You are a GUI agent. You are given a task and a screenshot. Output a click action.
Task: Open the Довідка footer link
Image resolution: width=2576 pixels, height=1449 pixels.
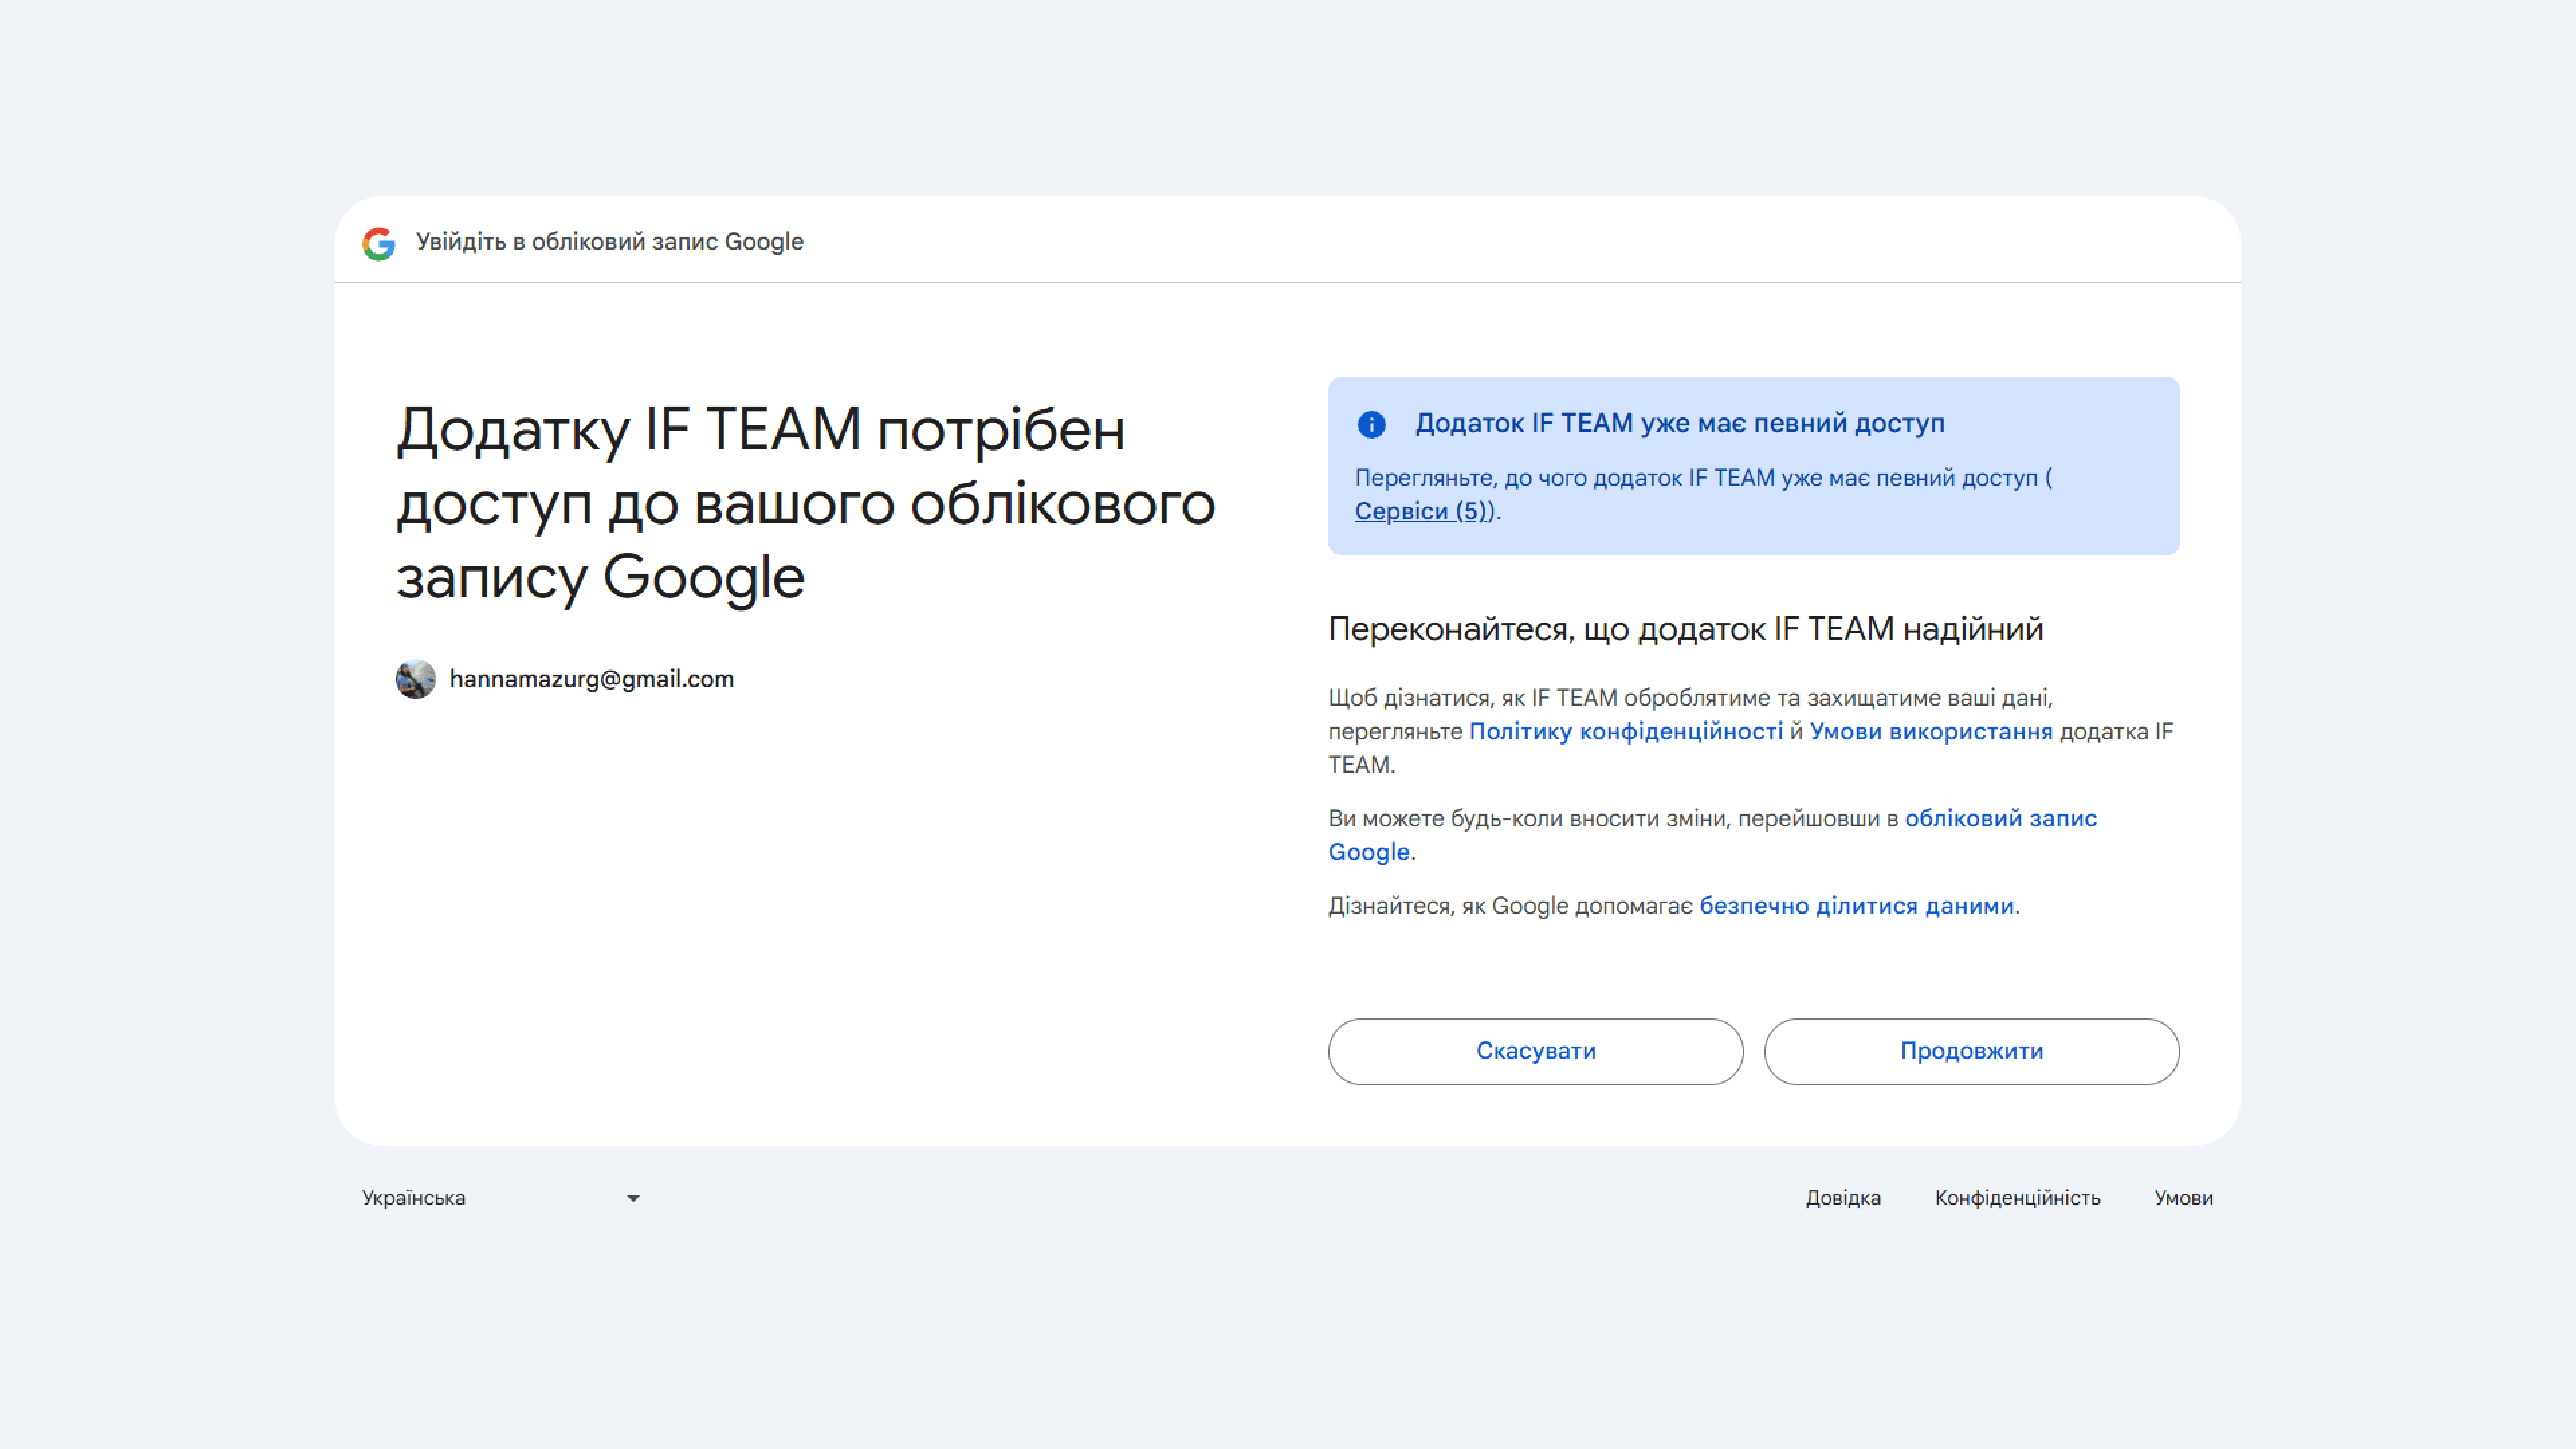pyautogui.click(x=1842, y=1198)
